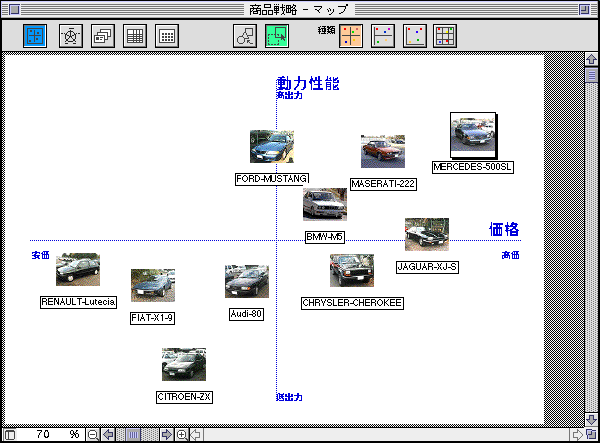The image size is (600, 443).
Task: Select the JAGUAR-XJ-S car thumbnail
Action: [427, 235]
